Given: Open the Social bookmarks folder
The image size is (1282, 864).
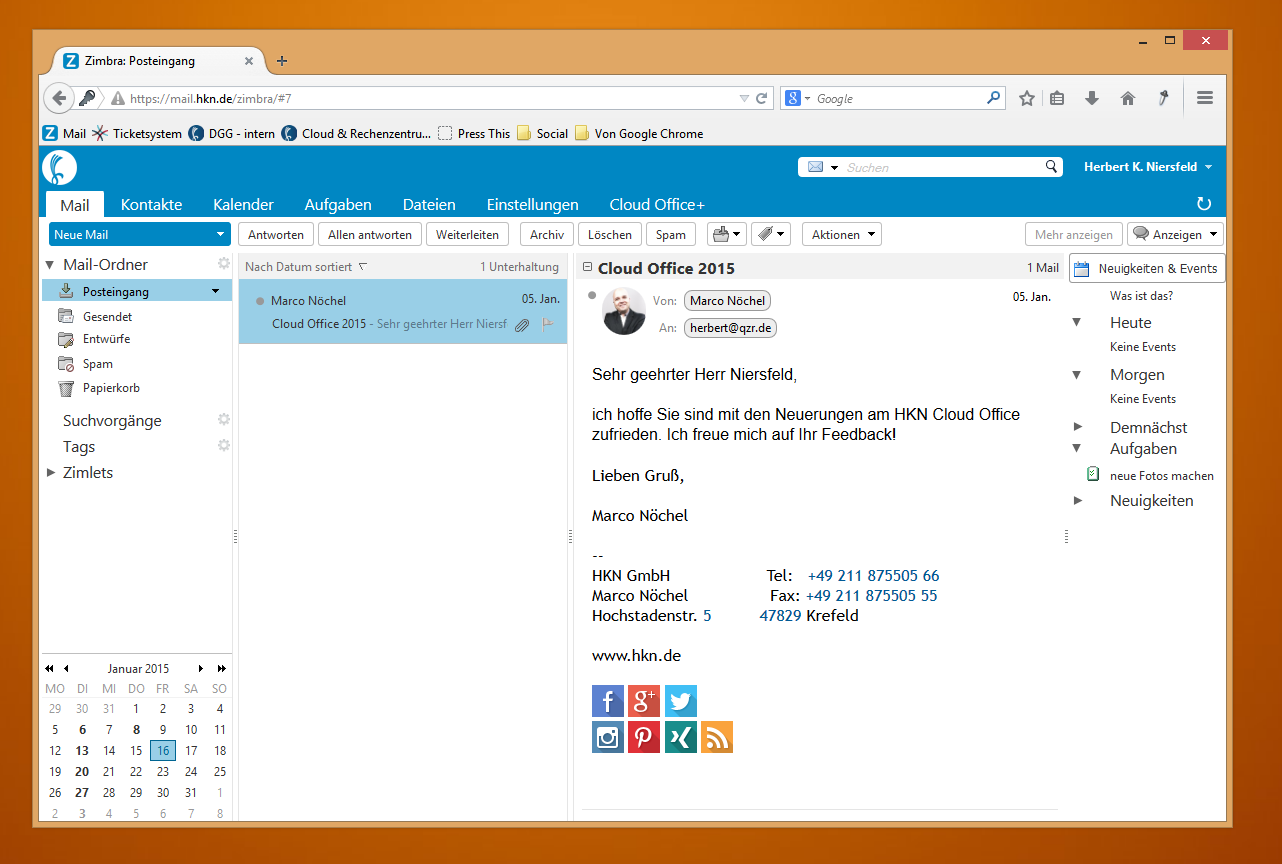Looking at the screenshot, I should pyautogui.click(x=542, y=133).
